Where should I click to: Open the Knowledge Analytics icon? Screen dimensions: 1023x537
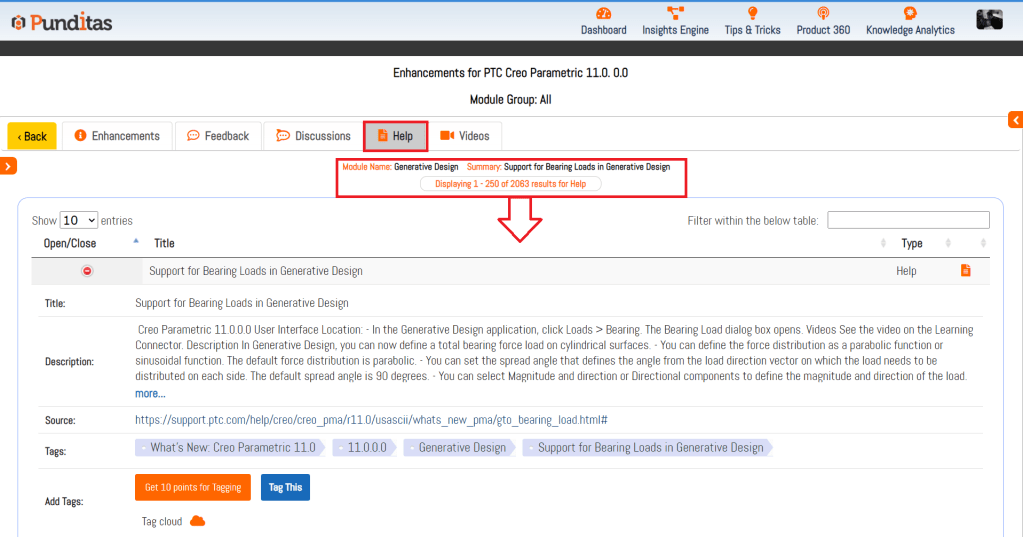(910, 14)
